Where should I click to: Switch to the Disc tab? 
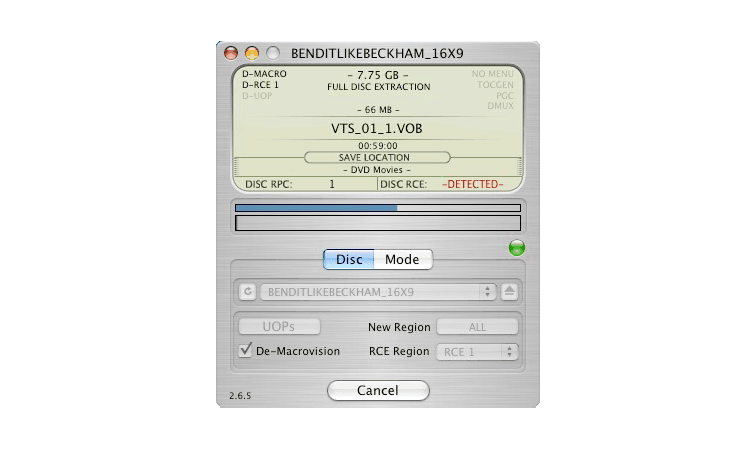(x=349, y=259)
